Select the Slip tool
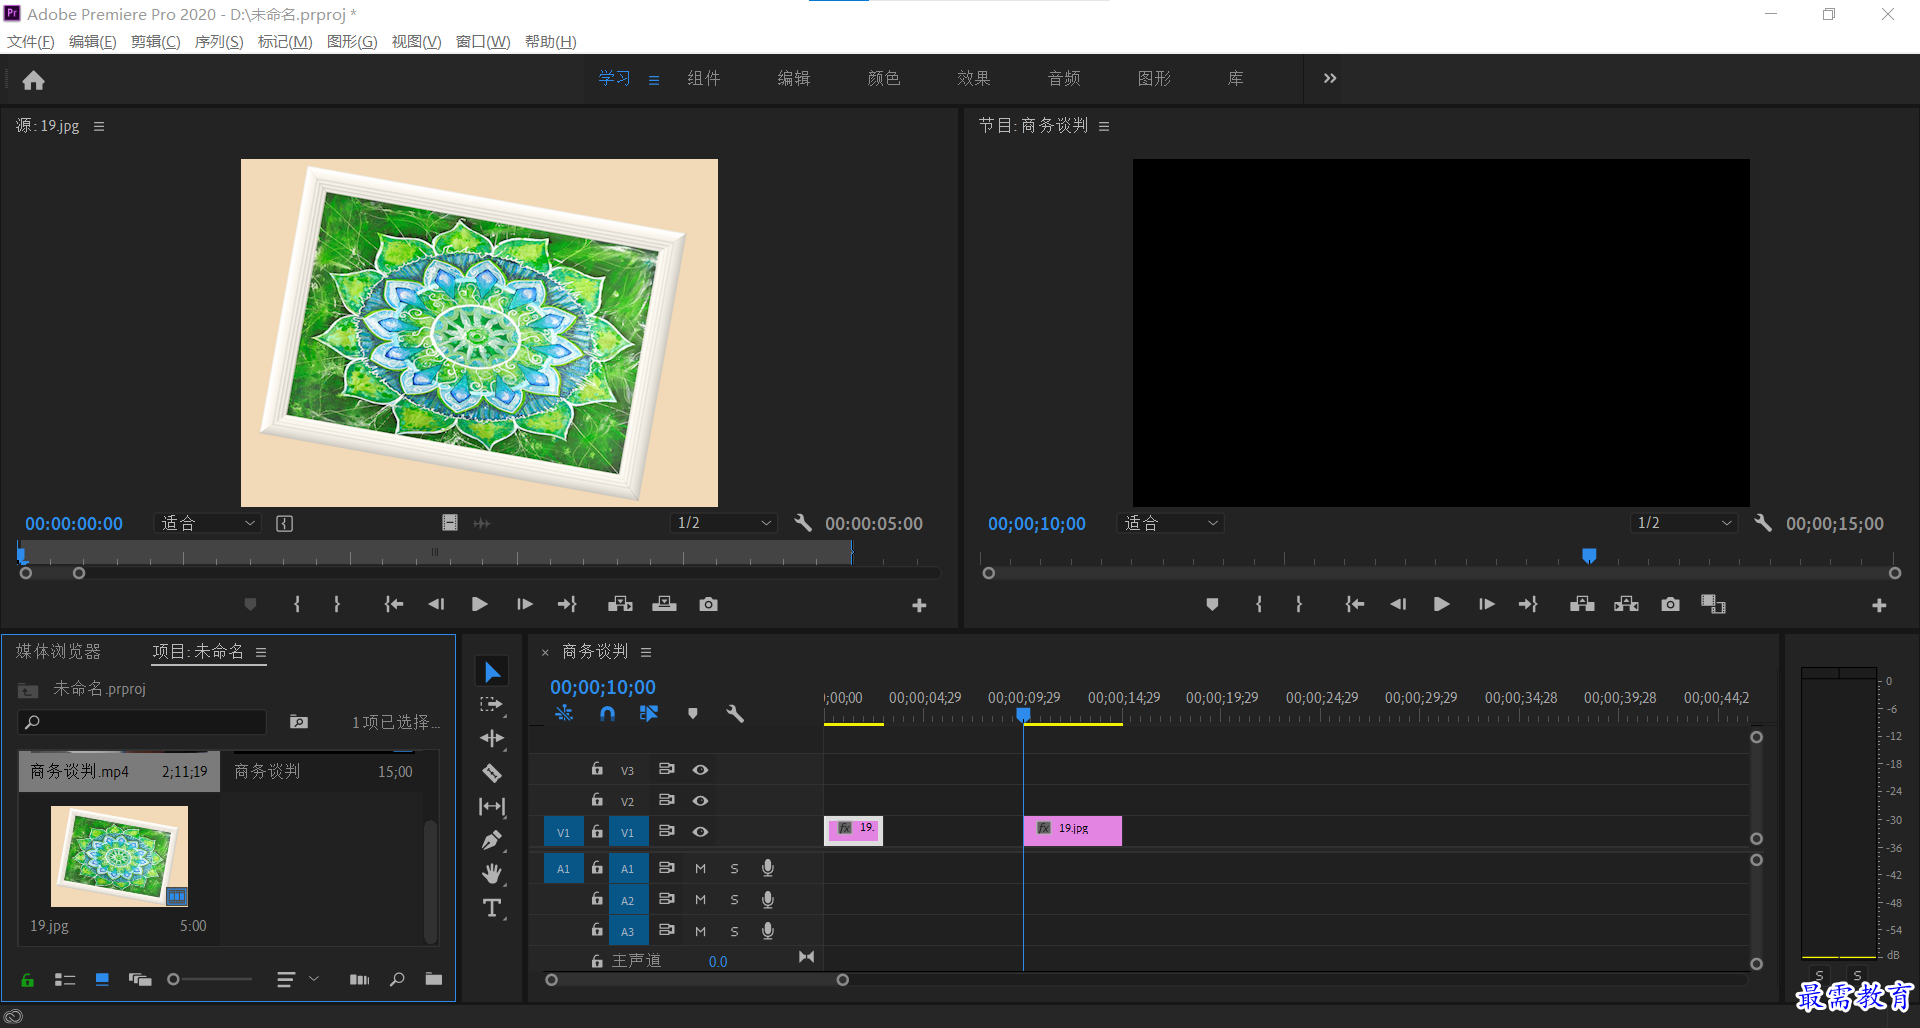The image size is (1920, 1028). click(492, 806)
